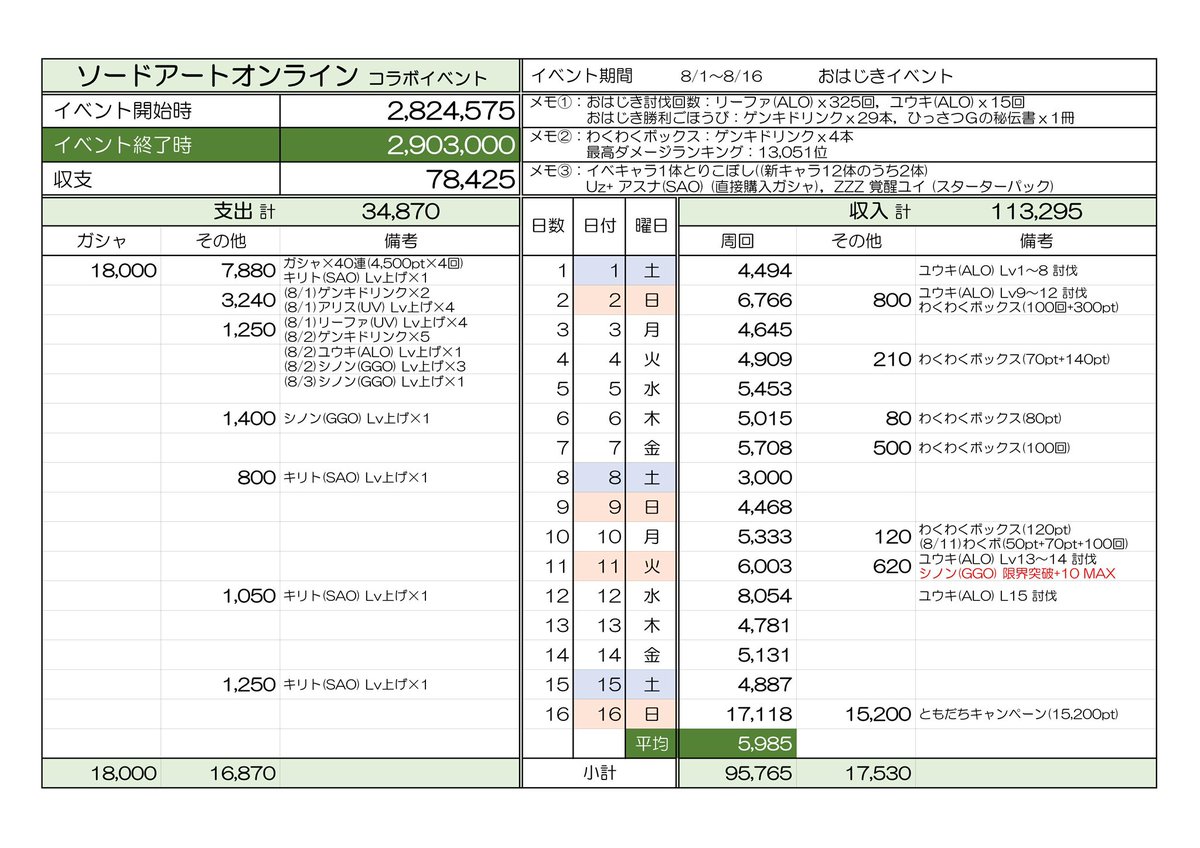
Task: Select the メモ② わくわくボックス line
Action: (x=692, y=136)
